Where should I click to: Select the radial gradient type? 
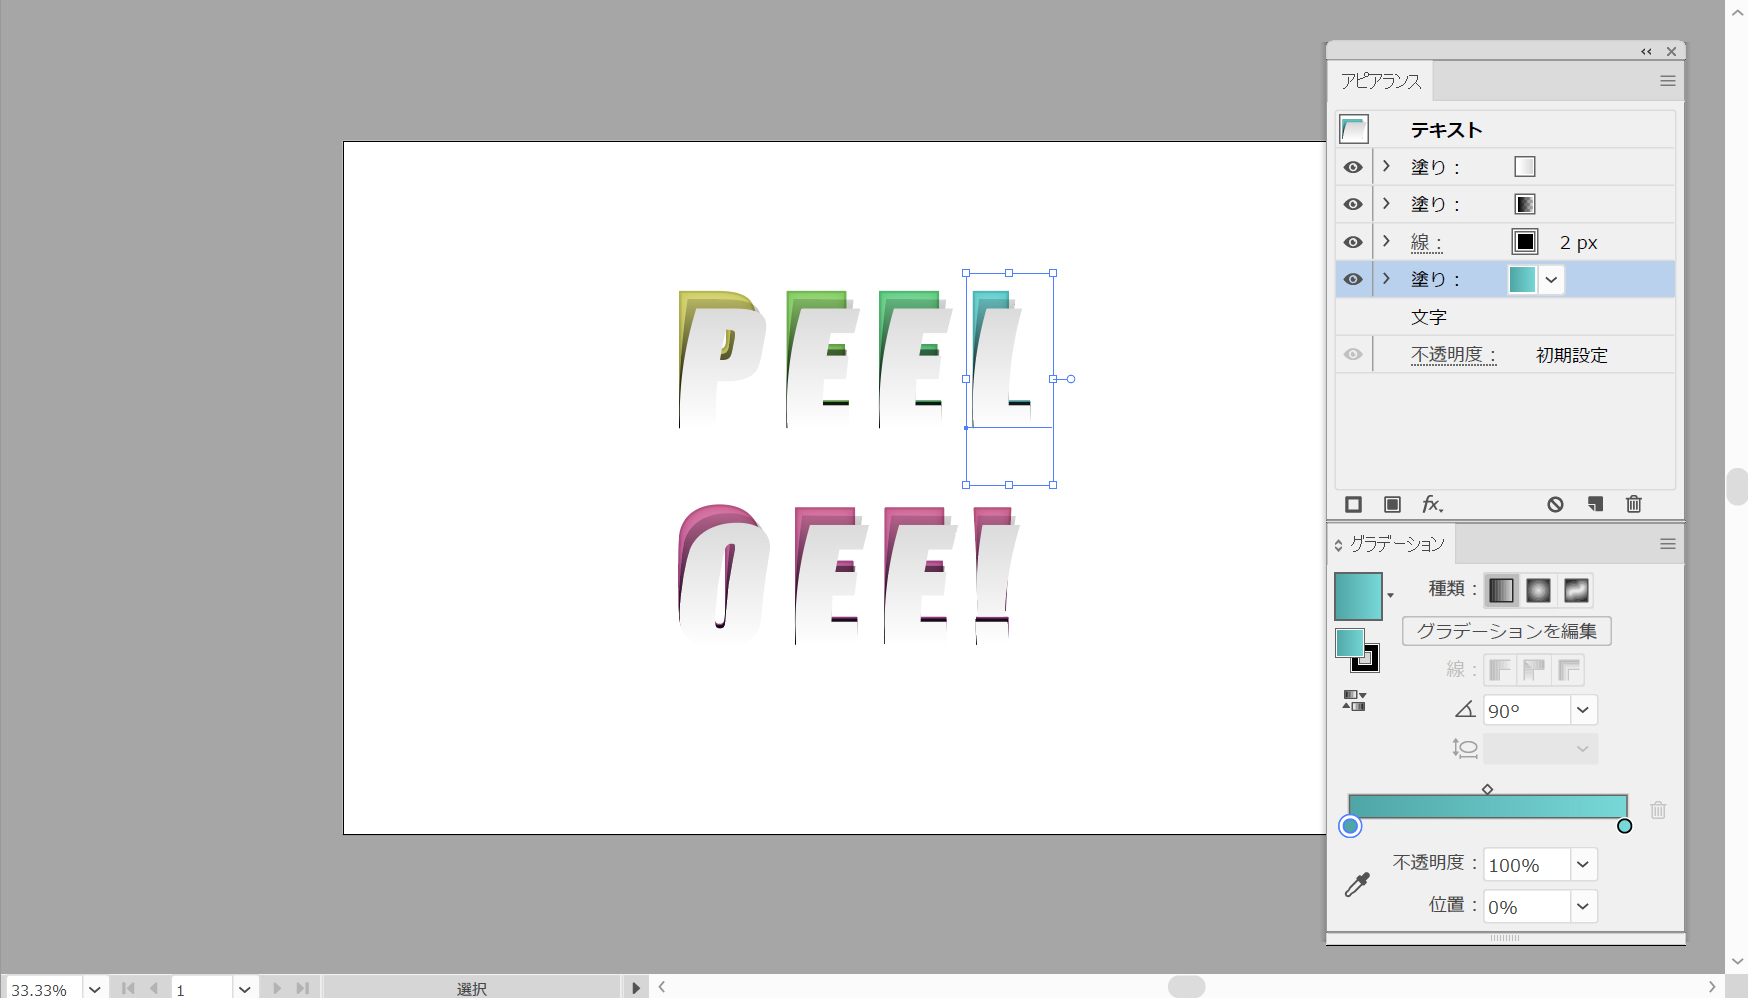[1538, 591]
